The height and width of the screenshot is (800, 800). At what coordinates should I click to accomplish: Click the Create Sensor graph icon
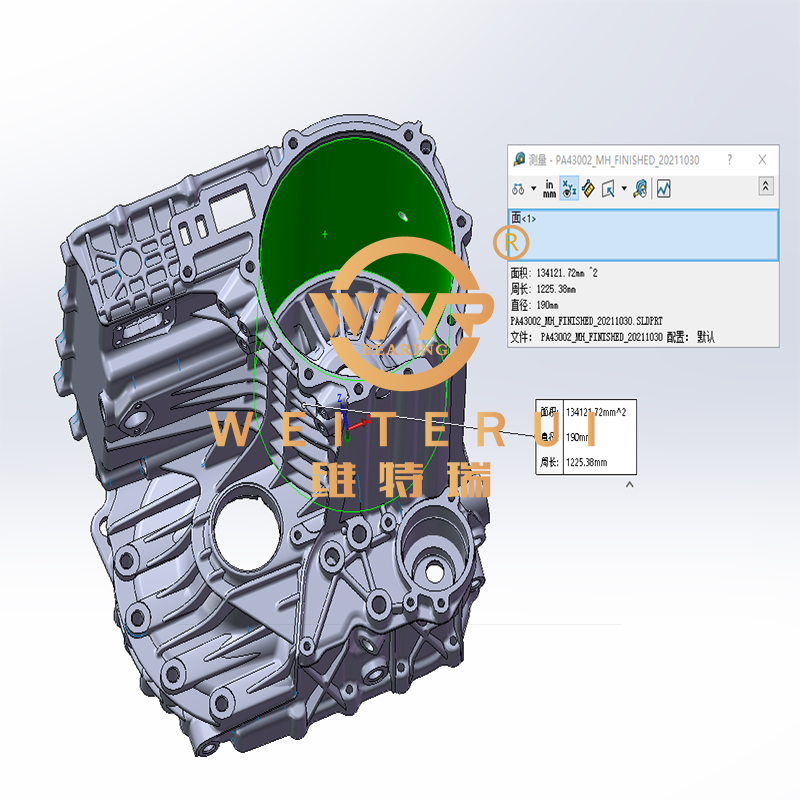(x=663, y=188)
